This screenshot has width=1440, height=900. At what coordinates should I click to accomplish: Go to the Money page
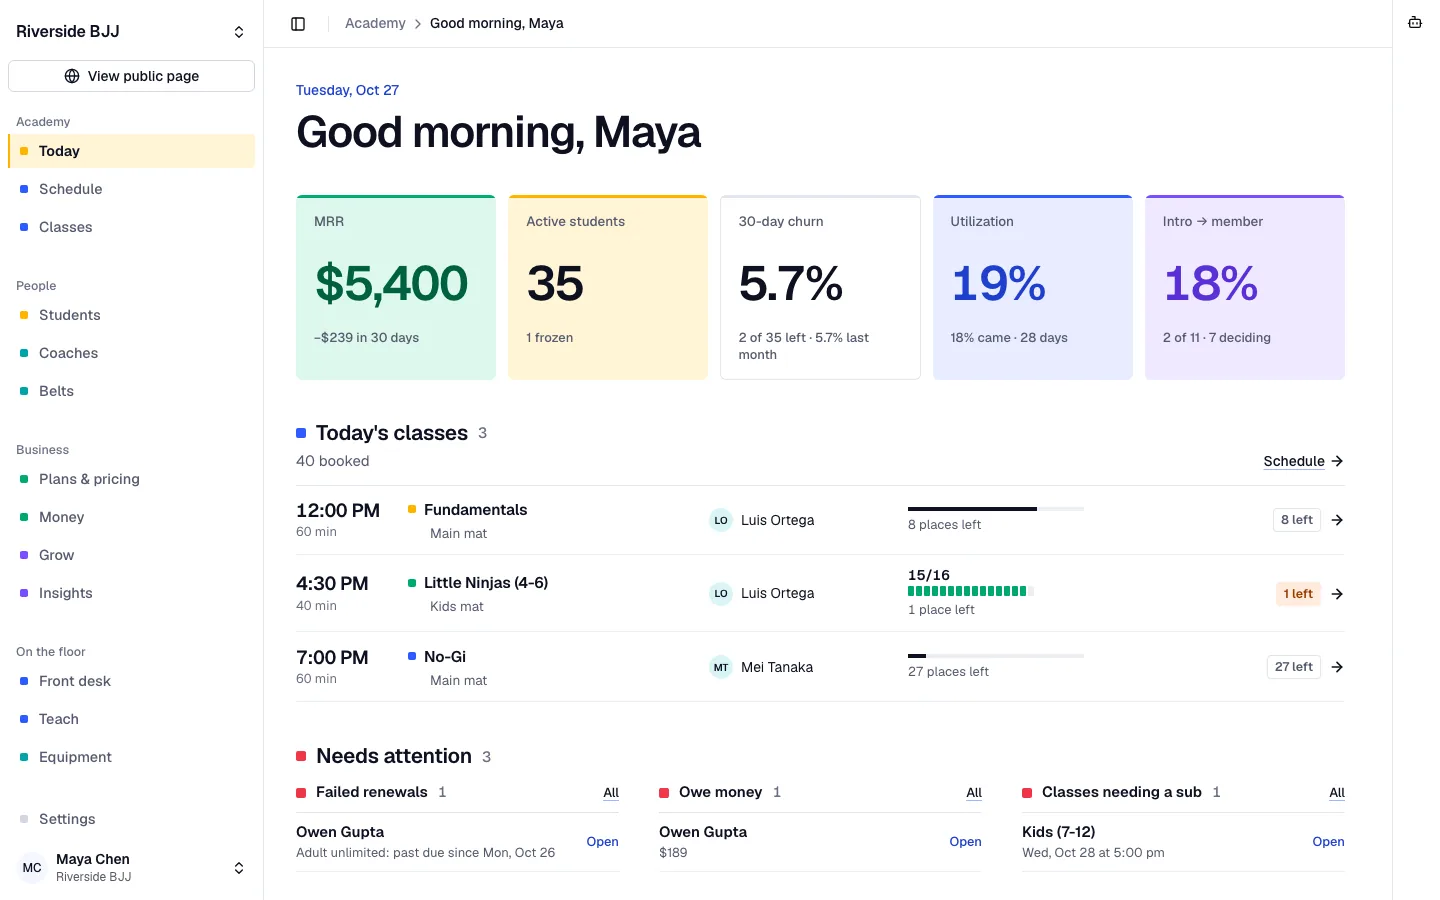coord(131,517)
